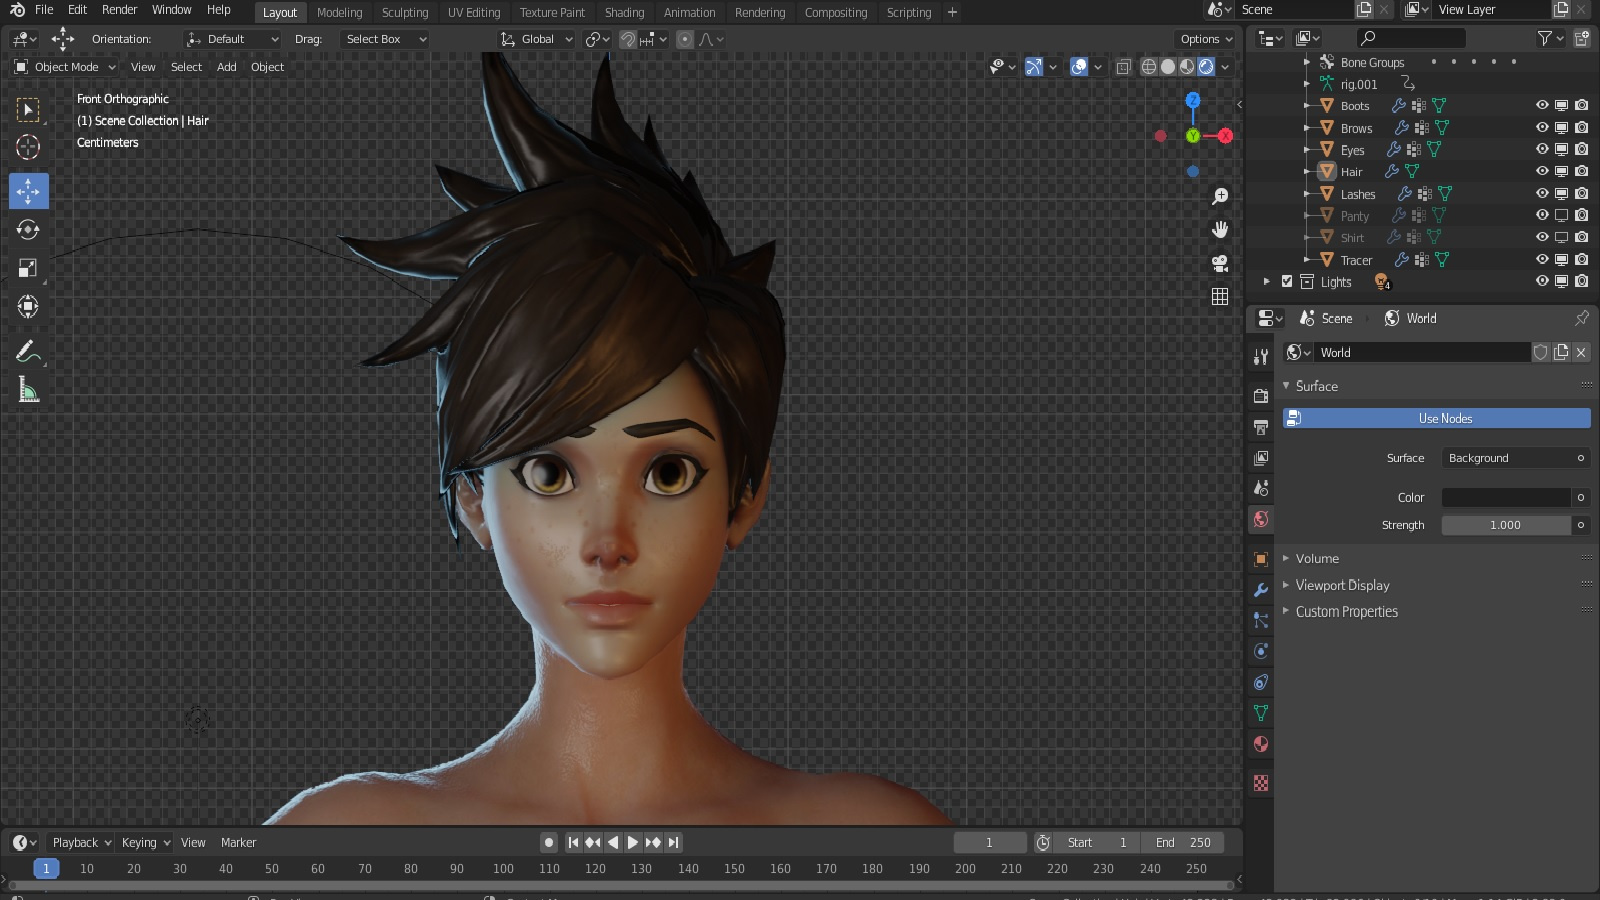Click the Use Nodes button

tap(1437, 418)
